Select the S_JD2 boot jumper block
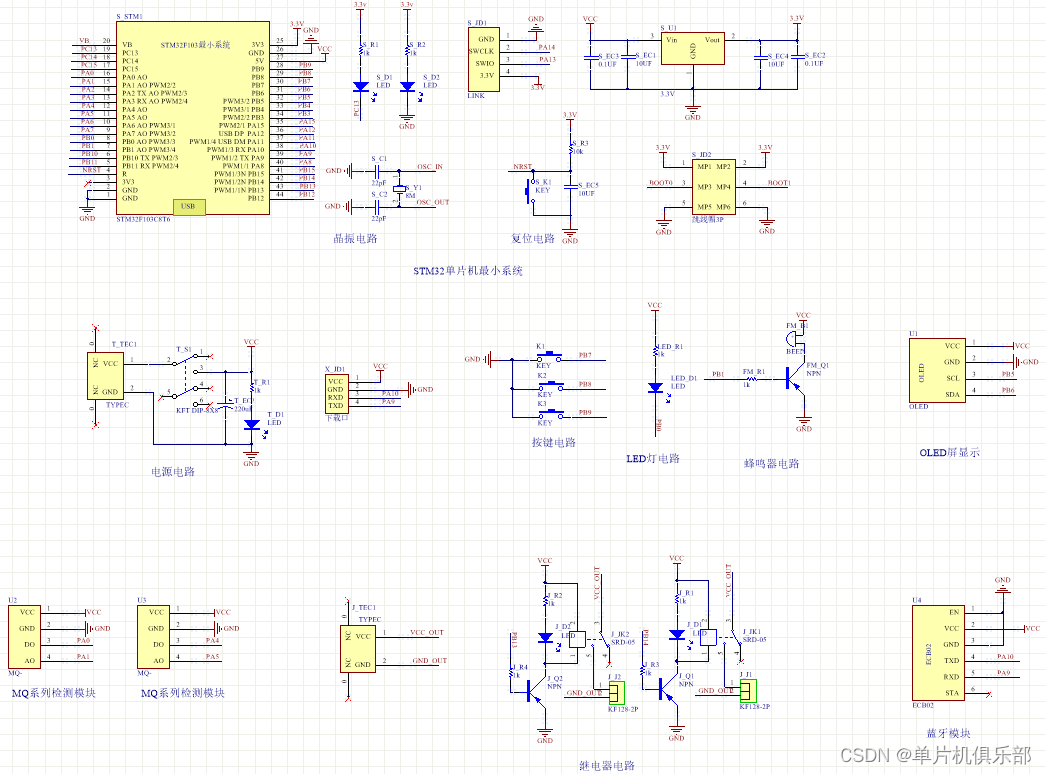Viewport: 1046px width, 774px height. click(714, 187)
